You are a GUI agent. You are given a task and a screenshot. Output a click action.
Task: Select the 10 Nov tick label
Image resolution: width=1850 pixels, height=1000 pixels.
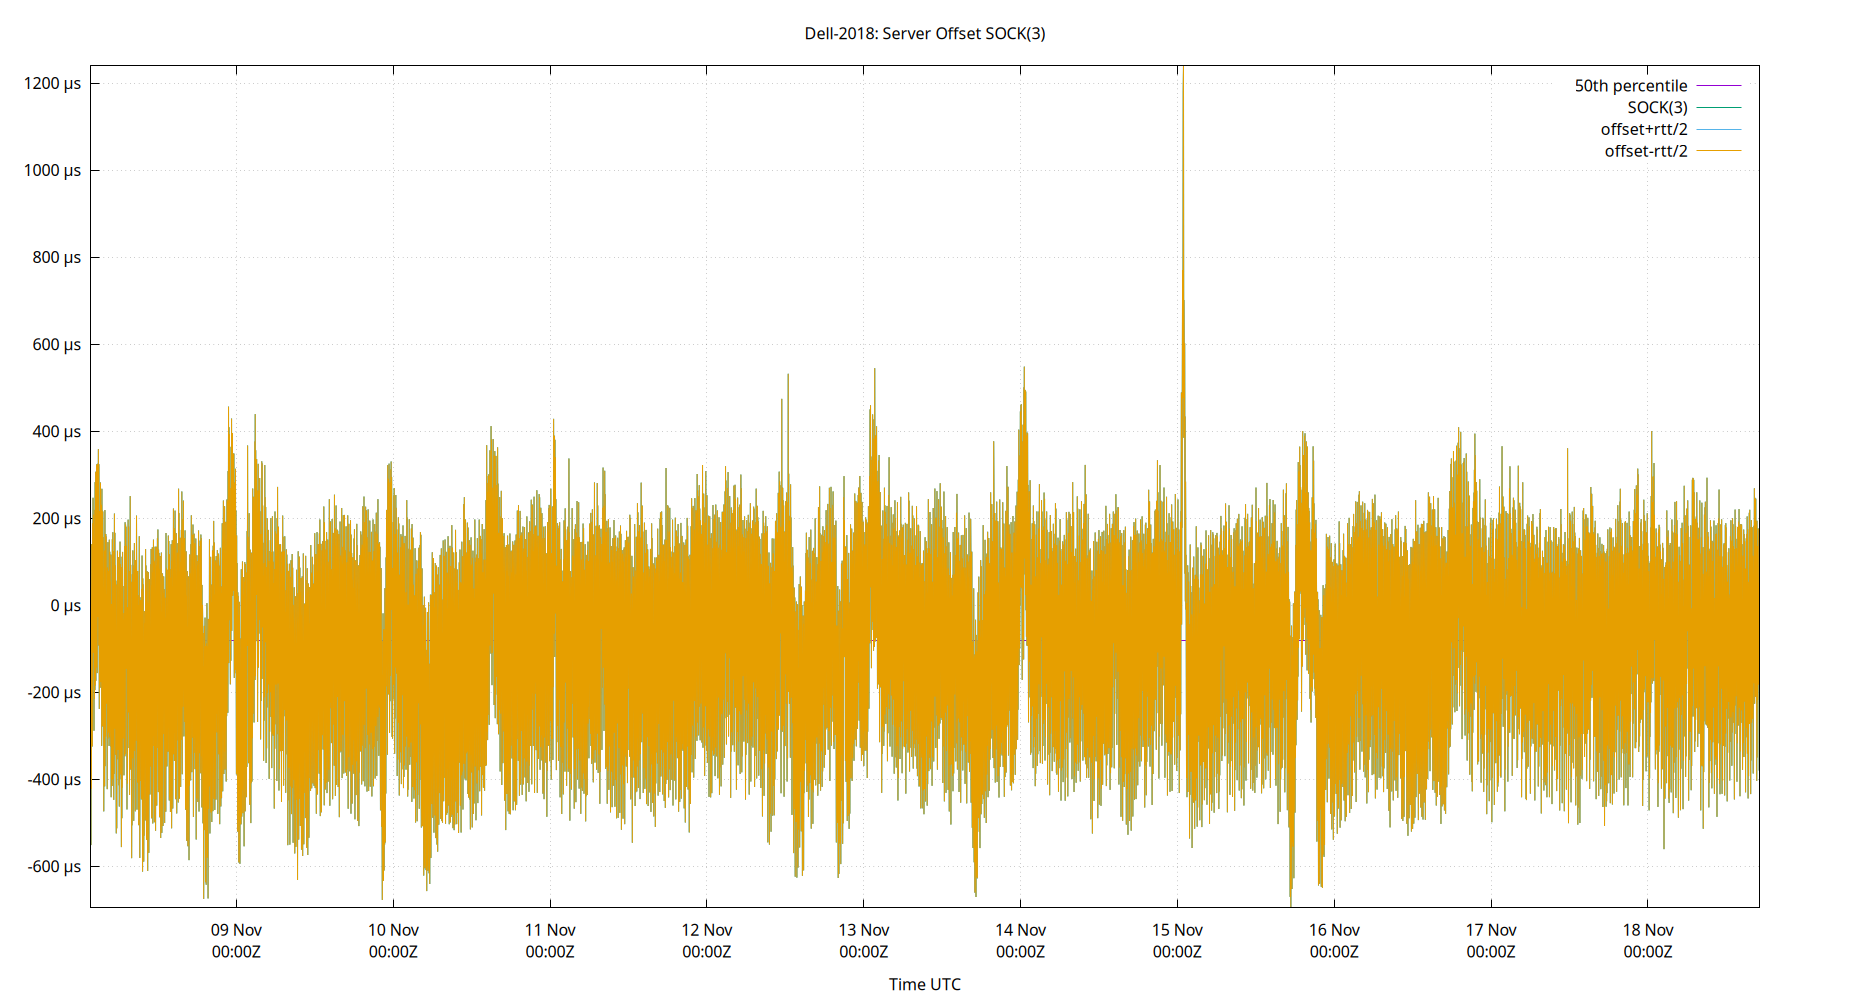392,929
